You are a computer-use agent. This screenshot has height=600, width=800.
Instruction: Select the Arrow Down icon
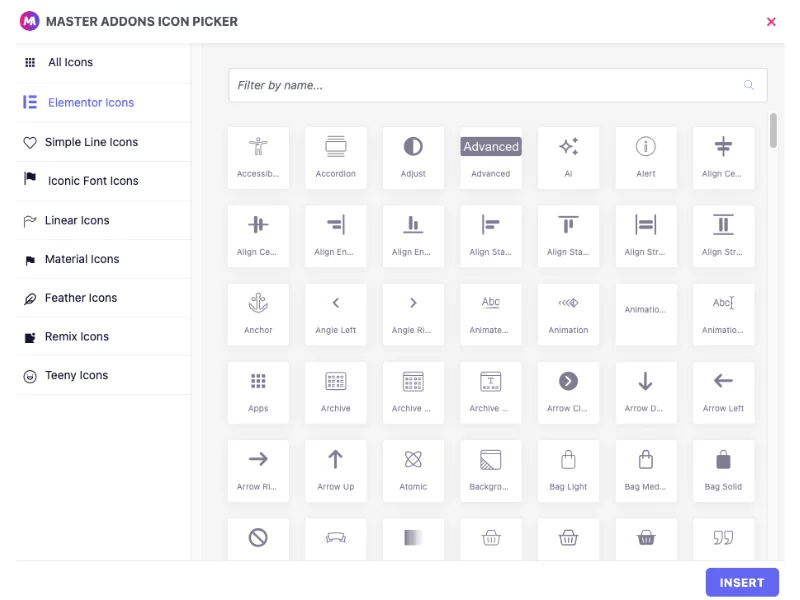pyautogui.click(x=646, y=393)
